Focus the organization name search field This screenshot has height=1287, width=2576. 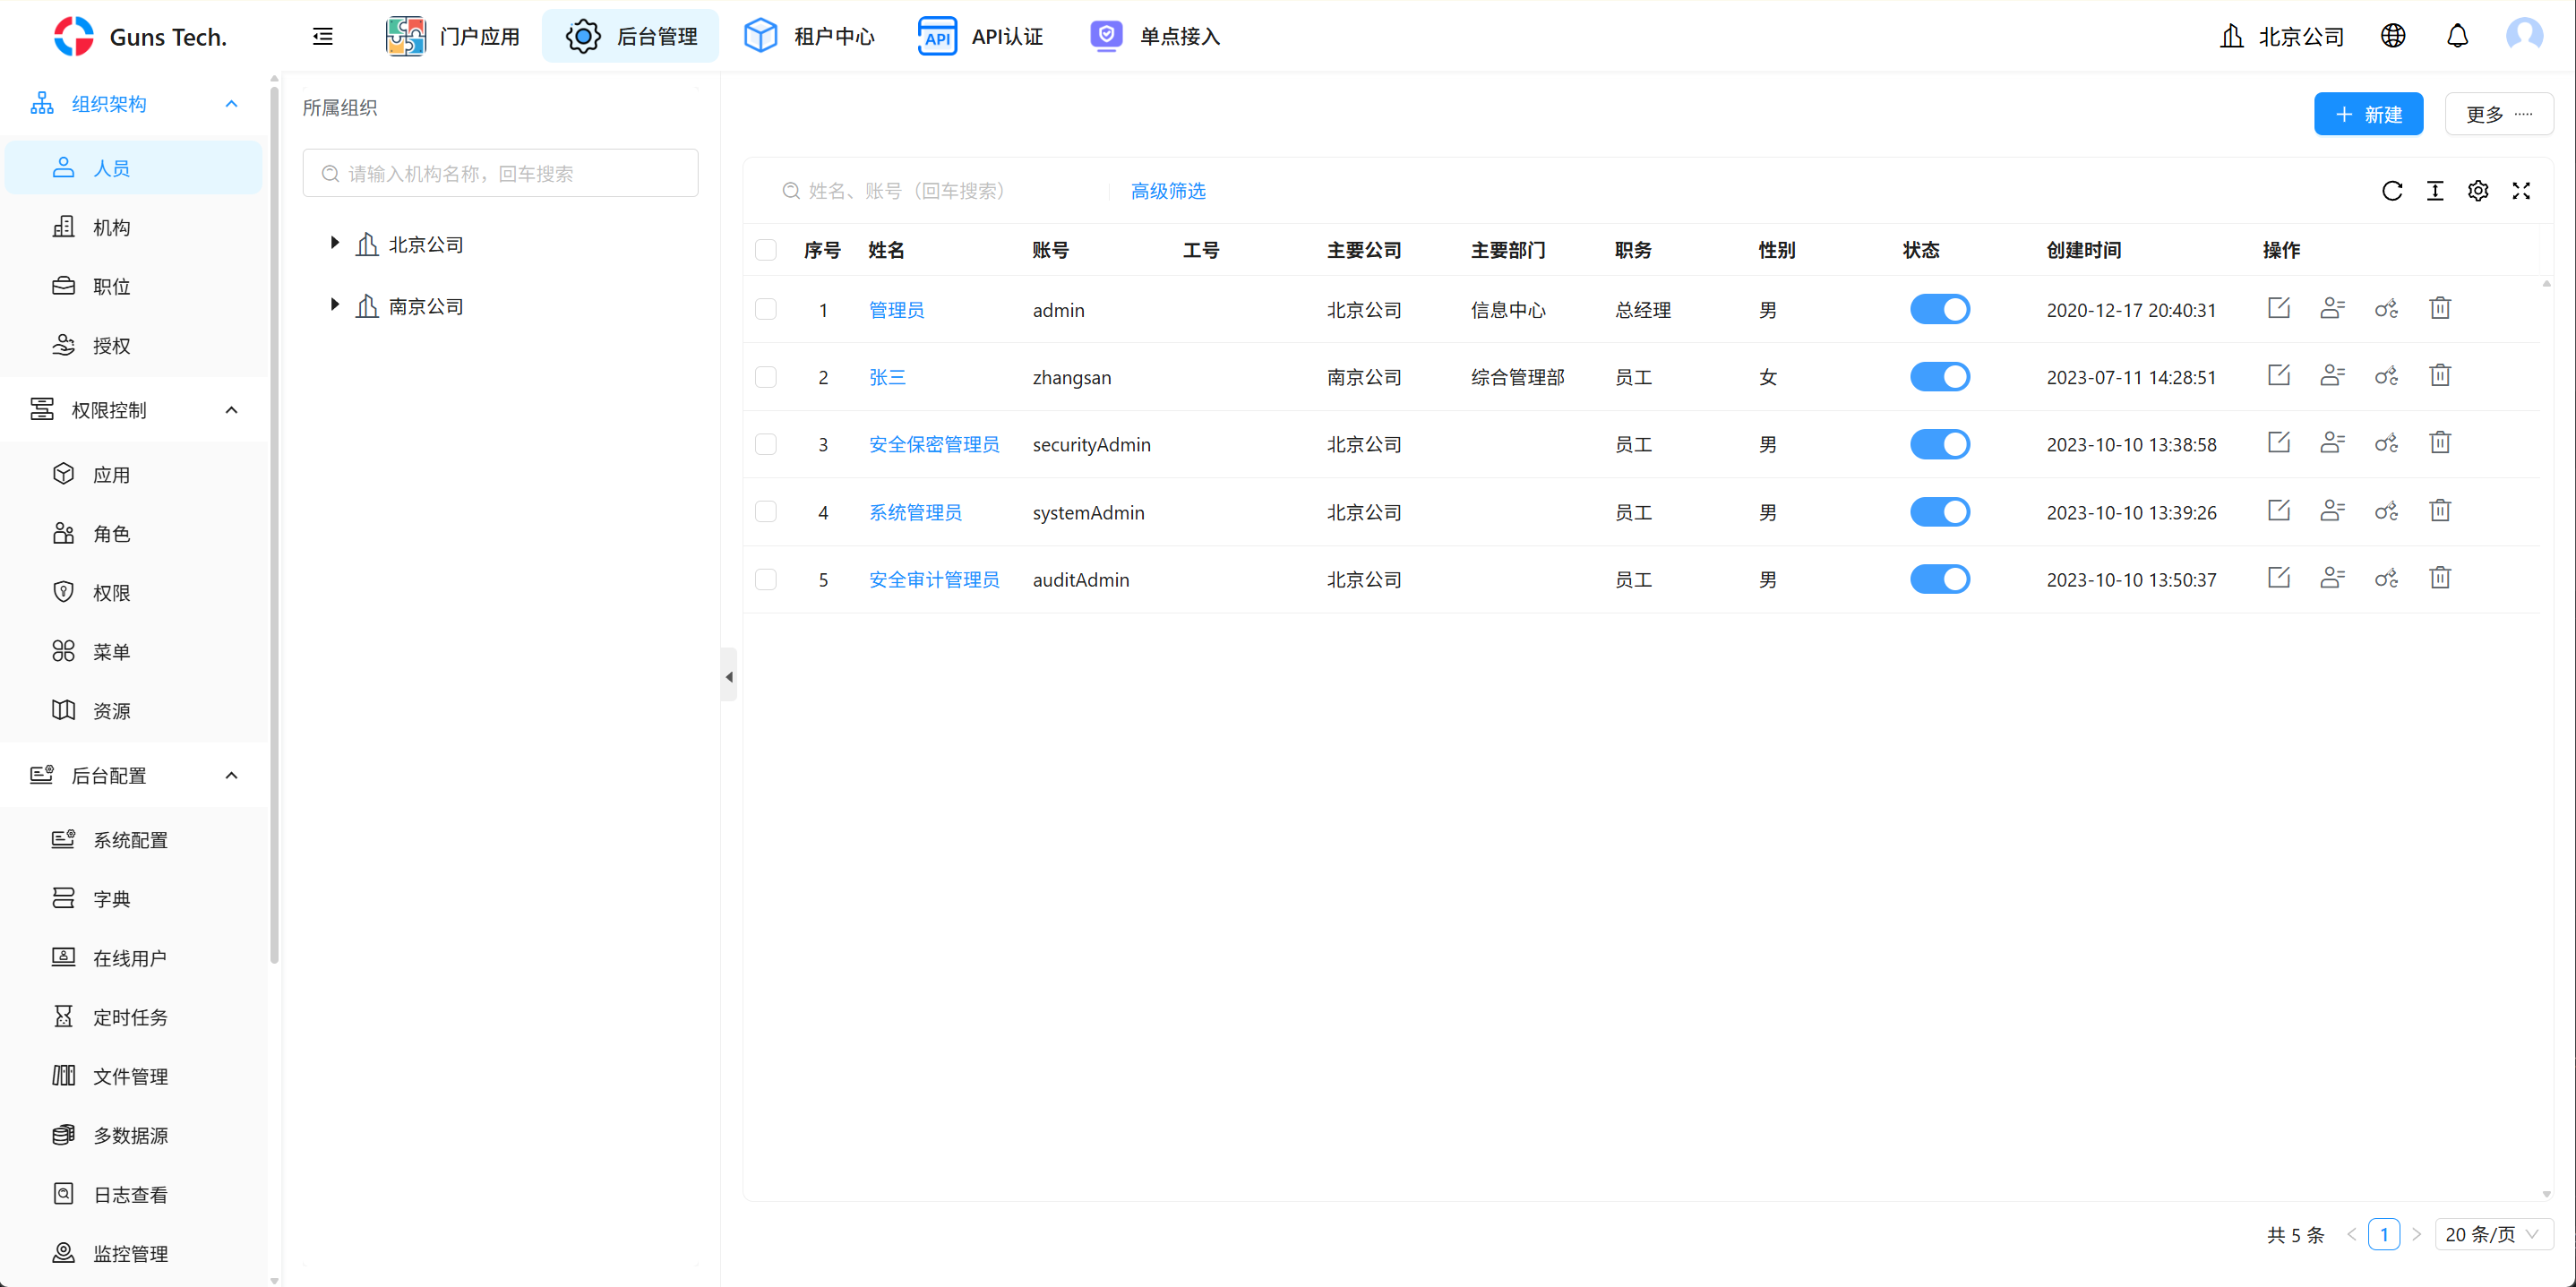click(500, 173)
